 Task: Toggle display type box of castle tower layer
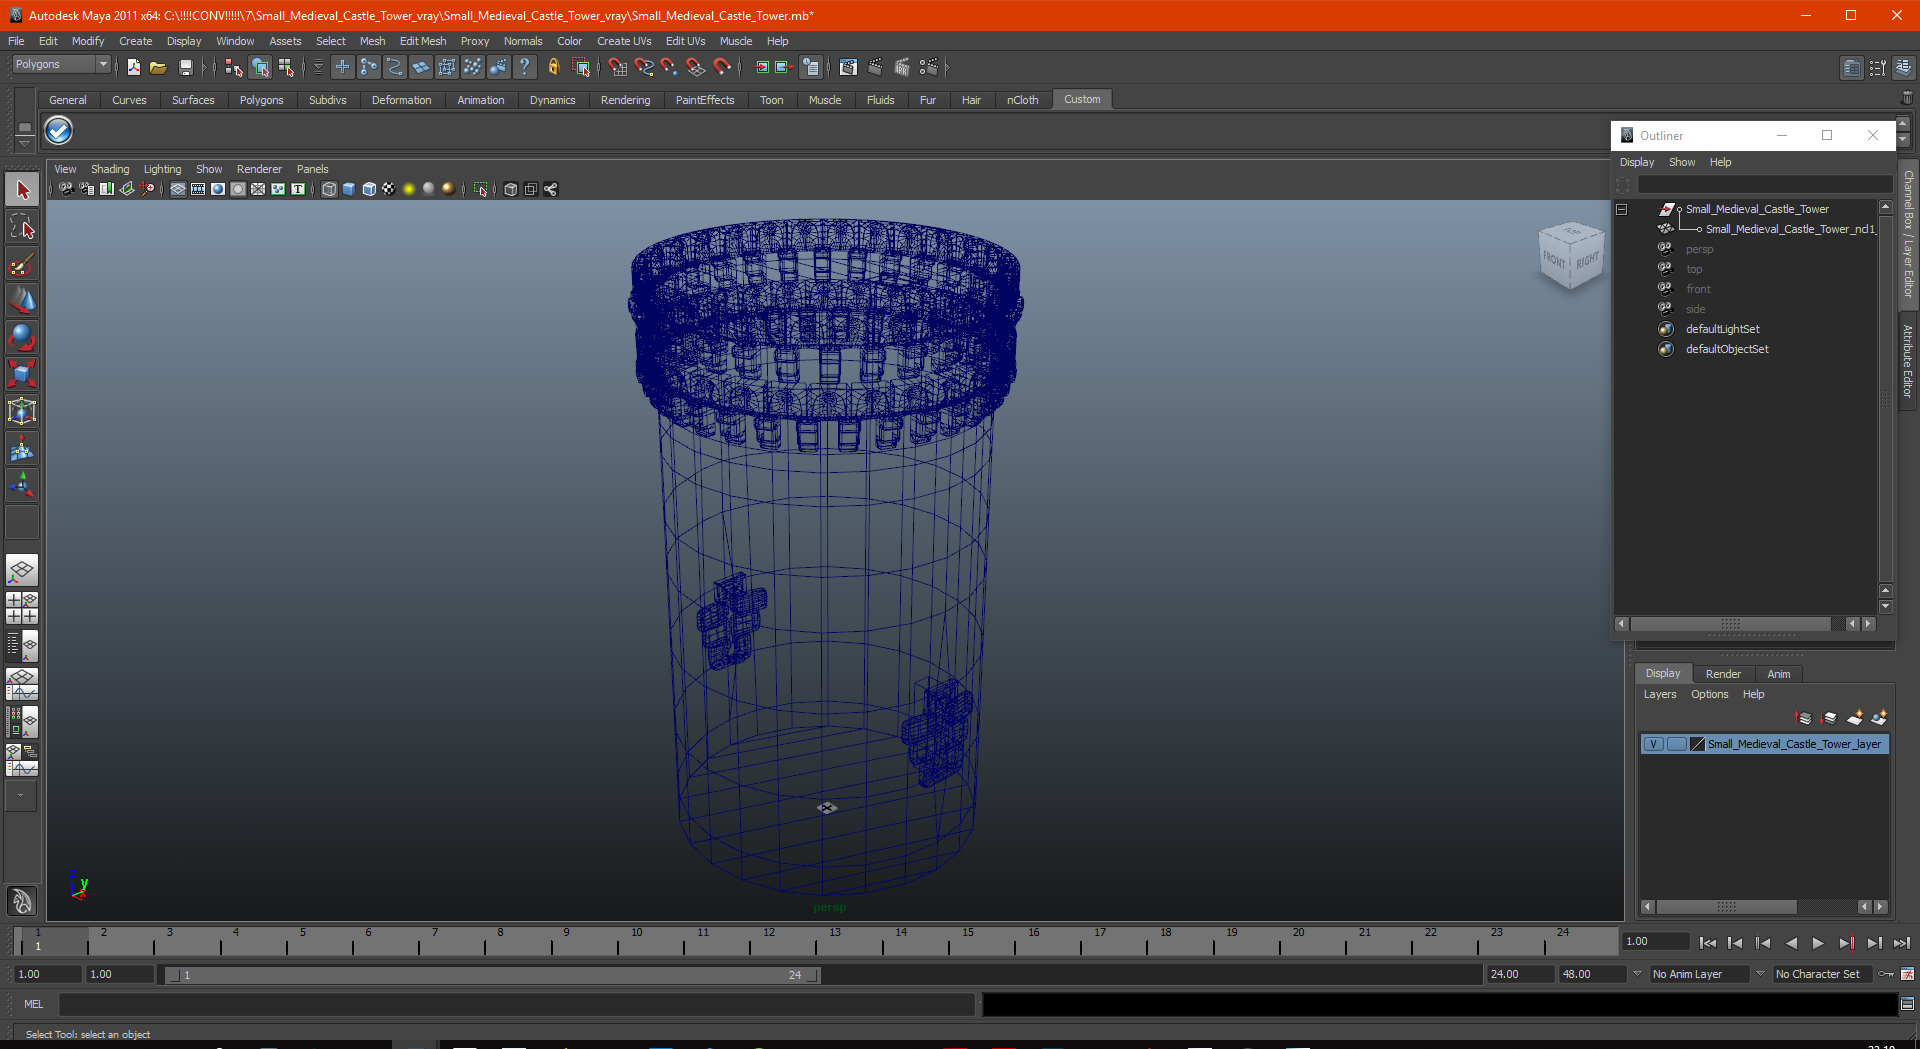click(1677, 744)
